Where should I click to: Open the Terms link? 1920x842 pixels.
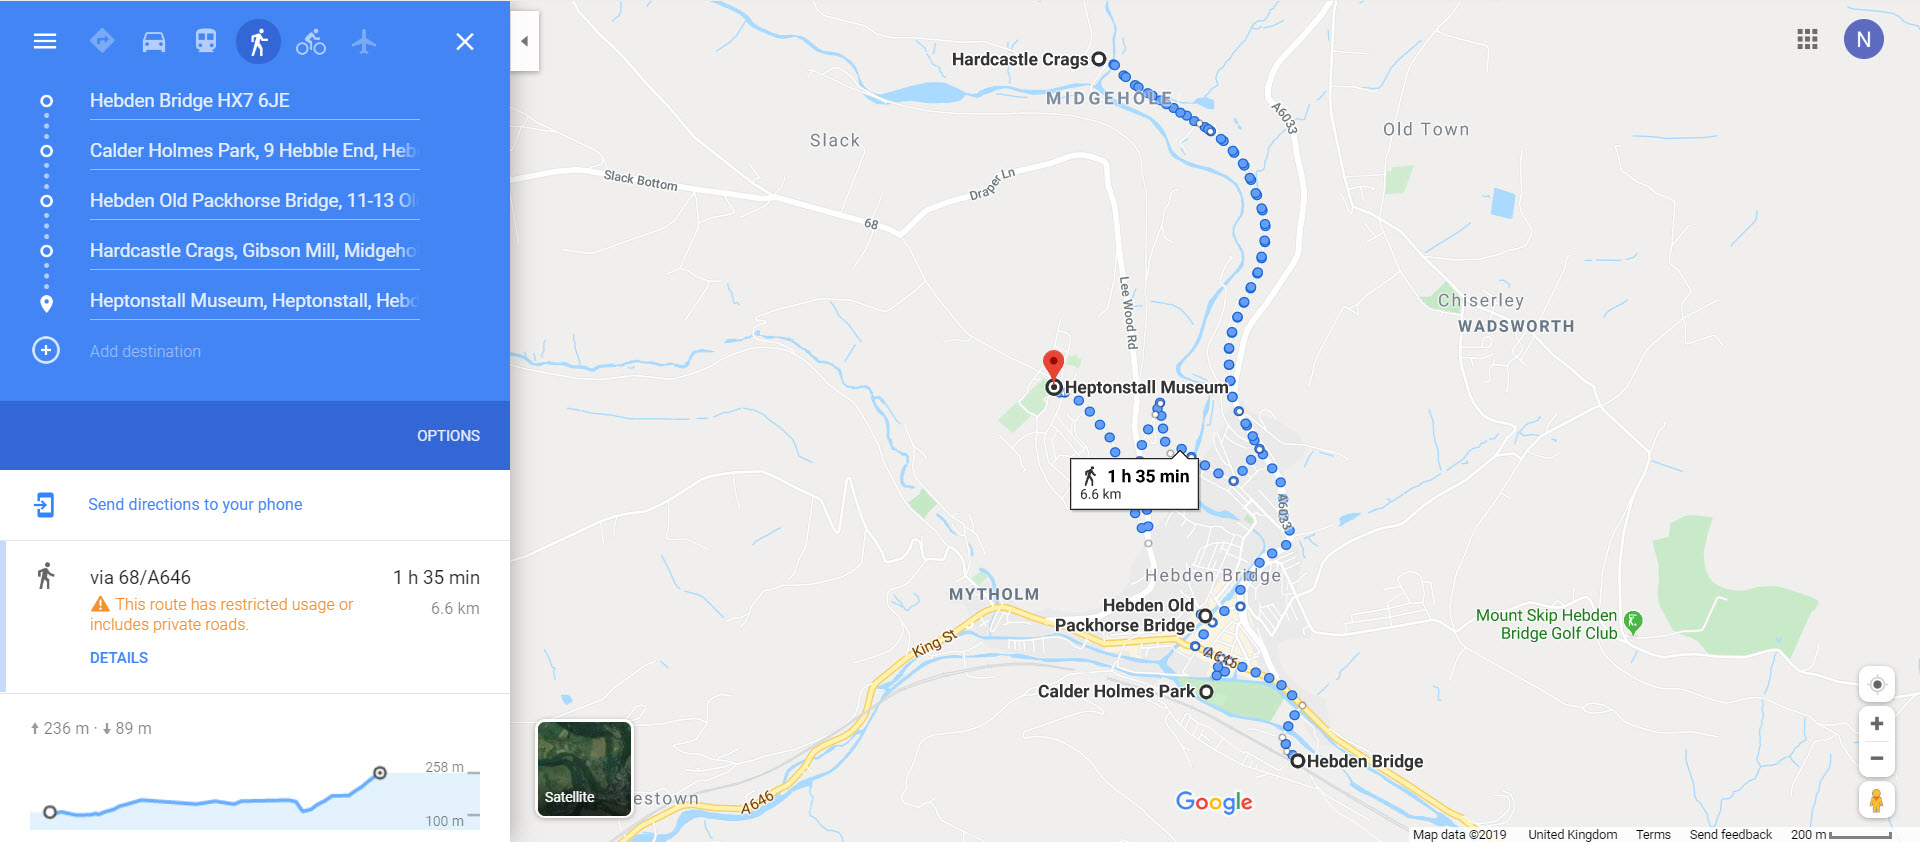pyautogui.click(x=1653, y=834)
